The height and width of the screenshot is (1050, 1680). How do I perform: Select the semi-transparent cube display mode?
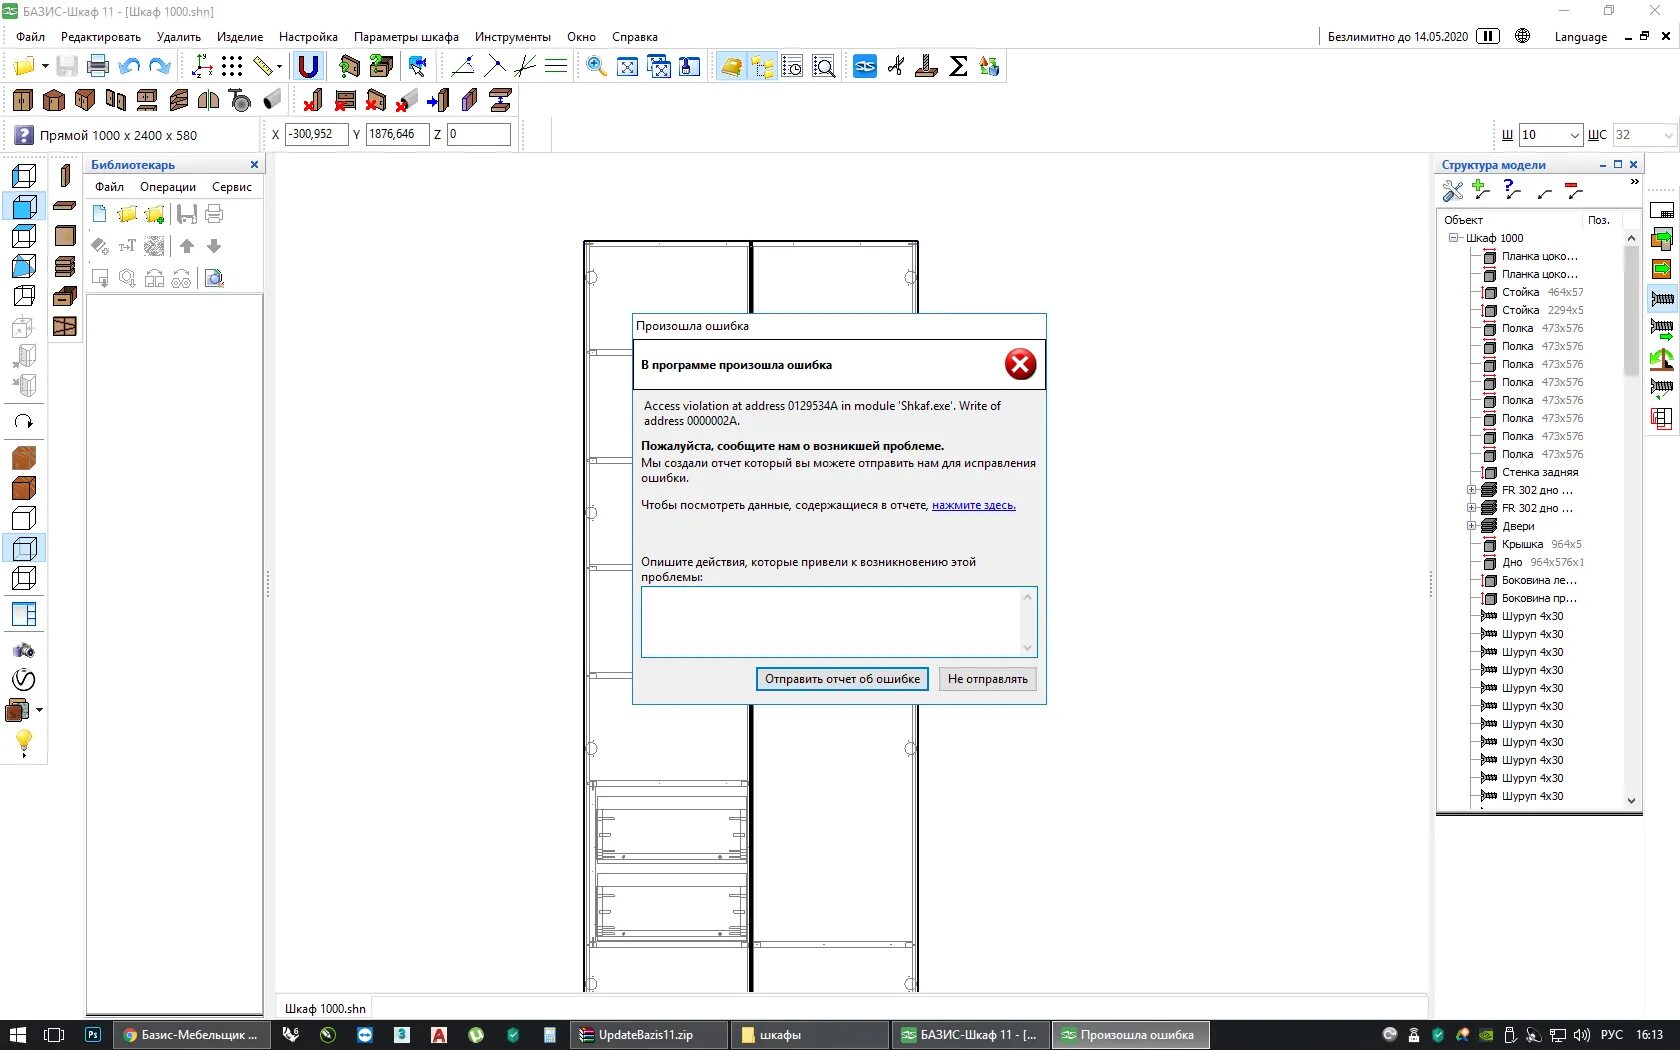pos(24,548)
